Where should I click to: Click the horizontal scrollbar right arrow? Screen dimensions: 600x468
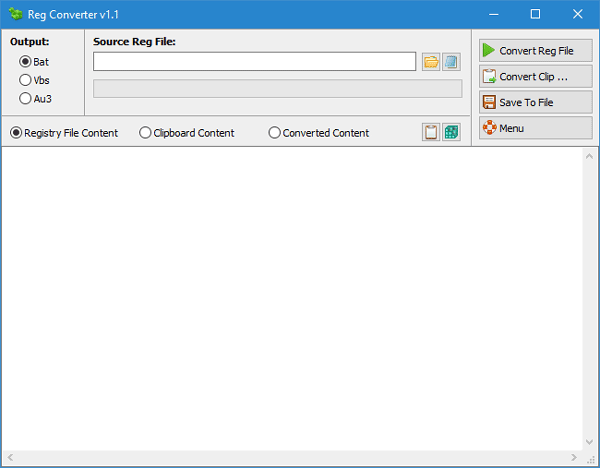tap(574, 457)
